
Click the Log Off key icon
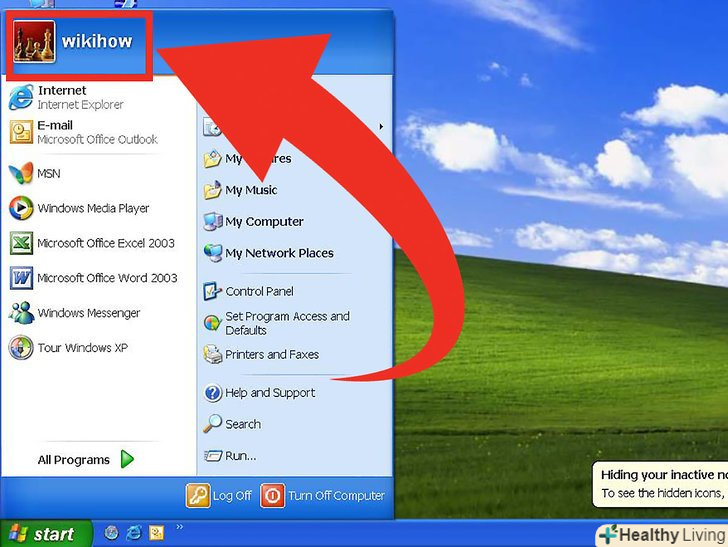coord(198,495)
